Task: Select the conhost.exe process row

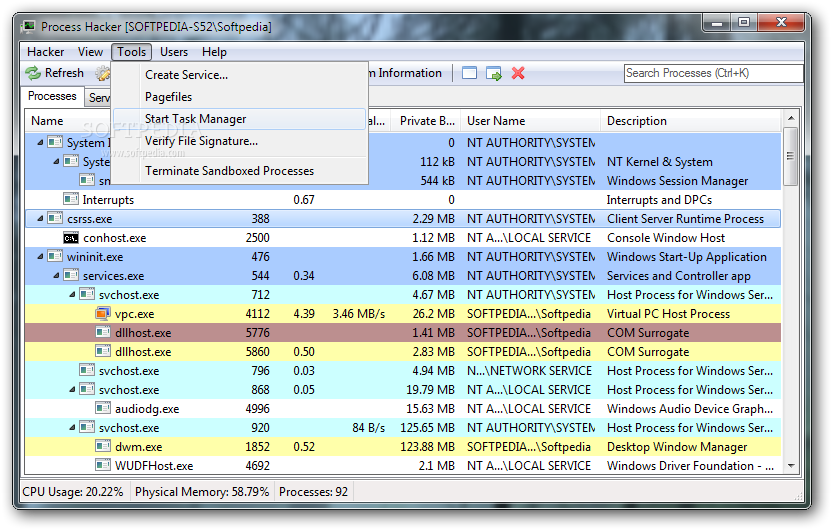Action: [x=403, y=238]
